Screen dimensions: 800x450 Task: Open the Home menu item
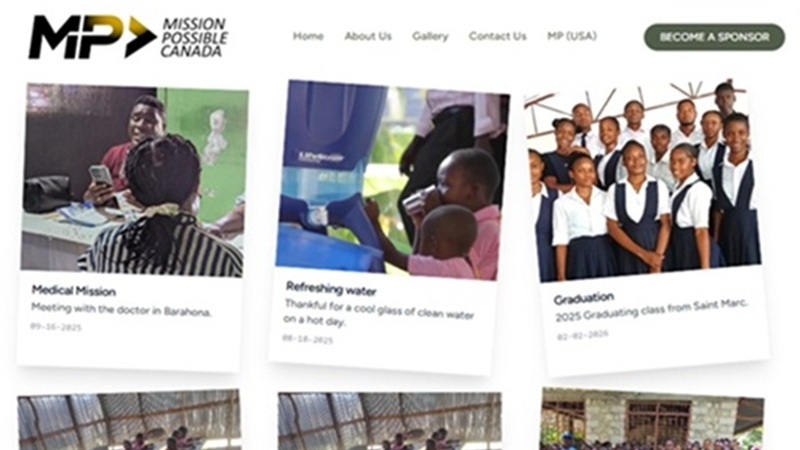(308, 36)
